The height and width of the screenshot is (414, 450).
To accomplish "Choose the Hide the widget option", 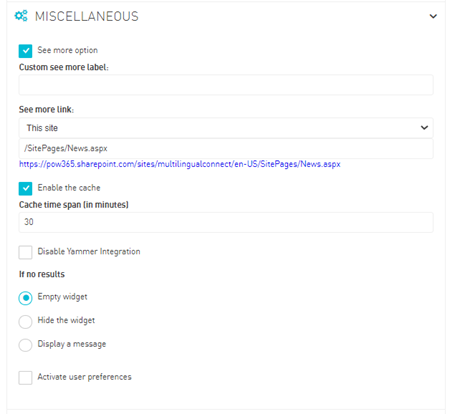I will pyautogui.click(x=25, y=322).
